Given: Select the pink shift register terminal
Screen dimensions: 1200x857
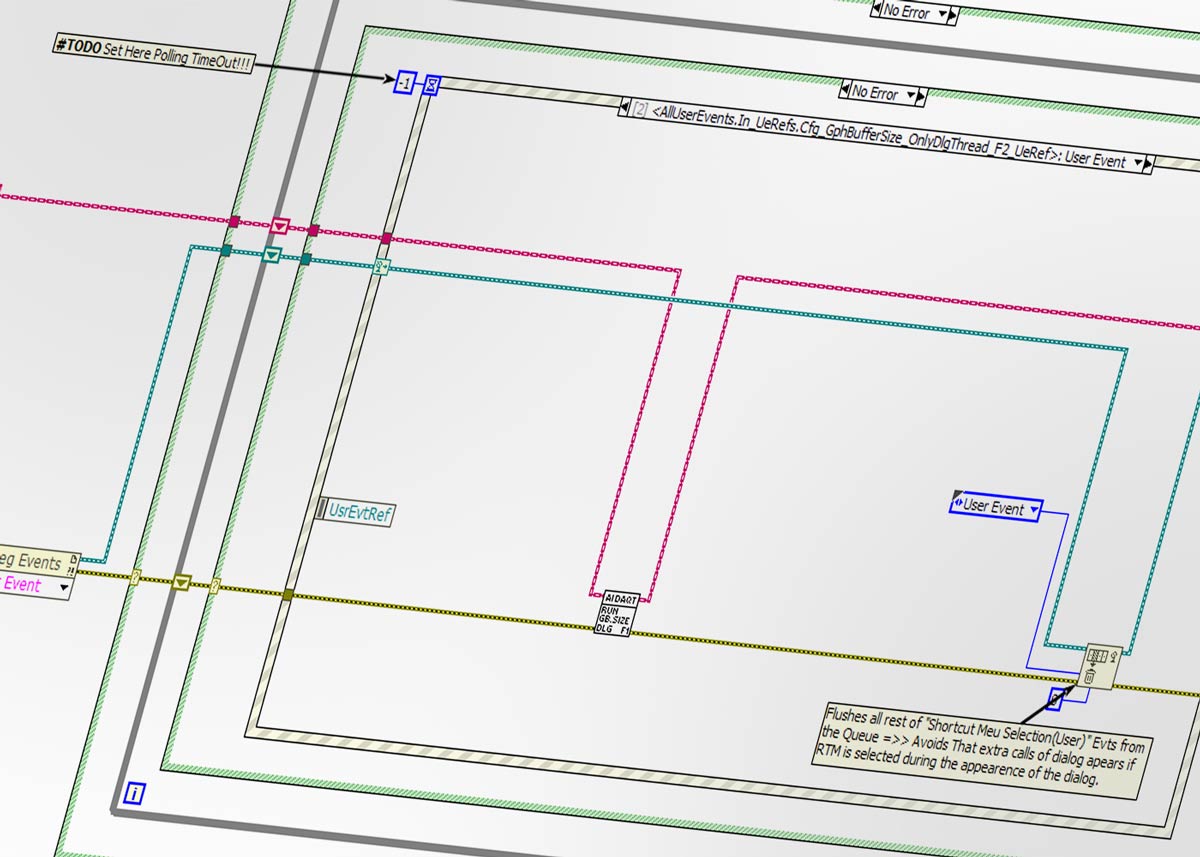Looking at the screenshot, I should pos(280,228).
